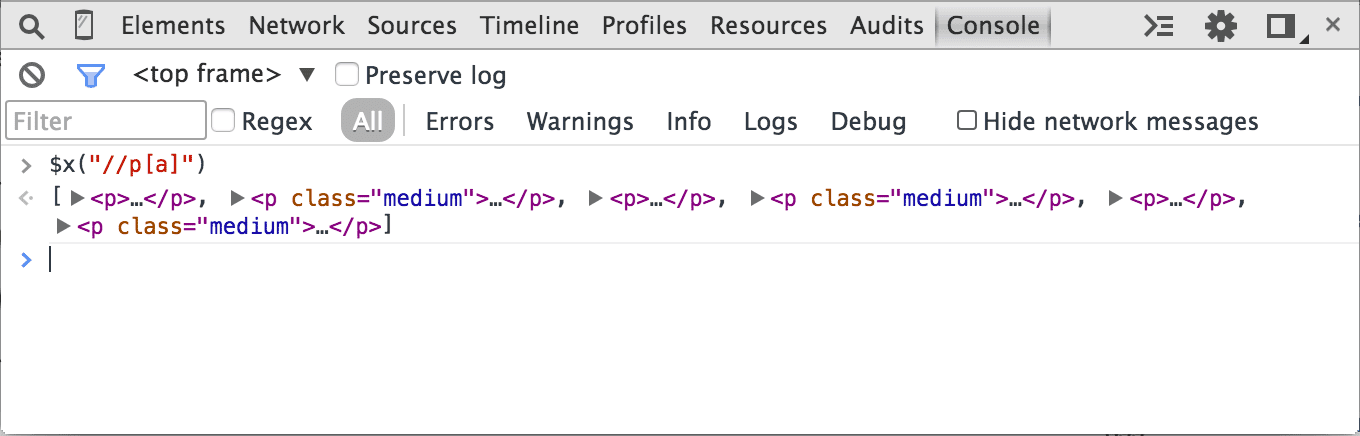Change DevTools dock side icon
The image size is (1360, 436).
[x=1283, y=26]
